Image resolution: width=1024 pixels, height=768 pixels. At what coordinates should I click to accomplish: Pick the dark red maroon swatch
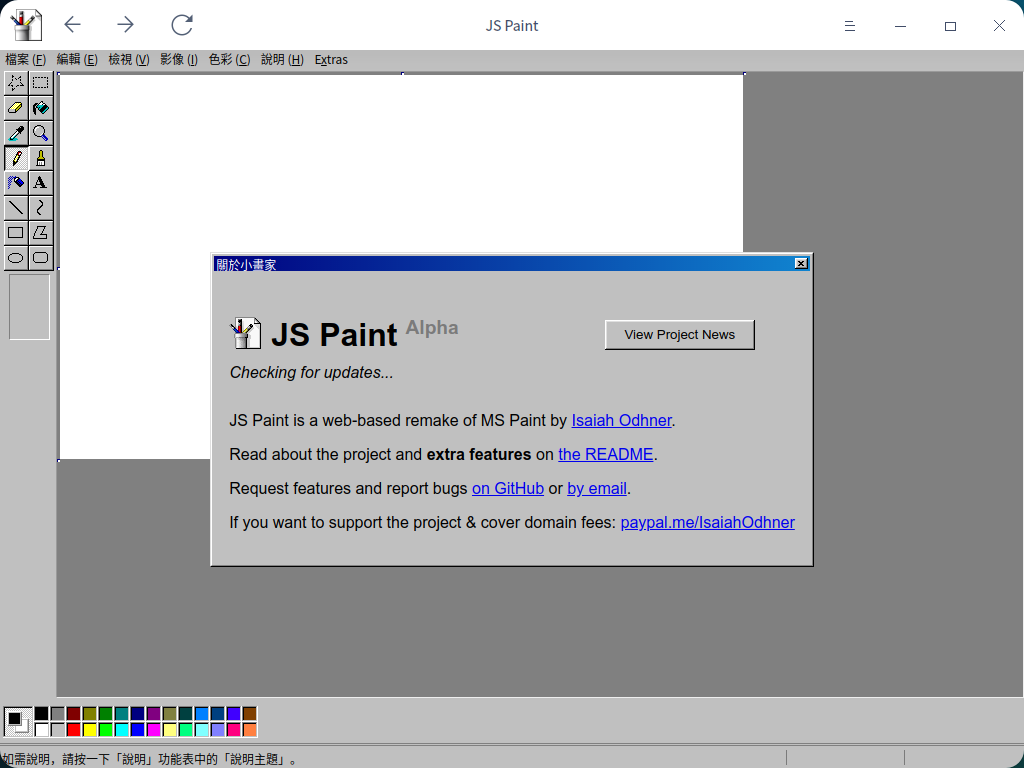(x=74, y=713)
